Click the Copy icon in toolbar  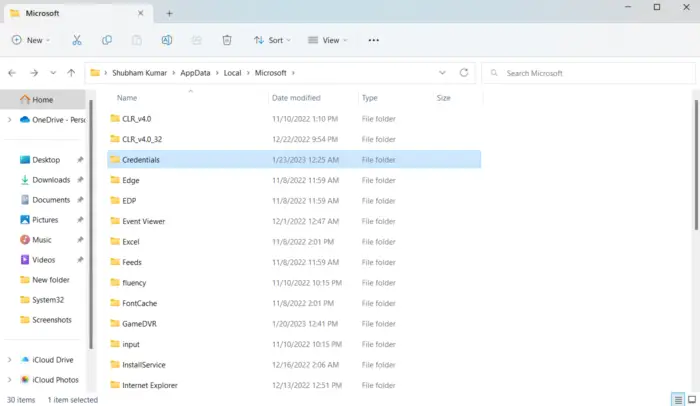coord(107,40)
